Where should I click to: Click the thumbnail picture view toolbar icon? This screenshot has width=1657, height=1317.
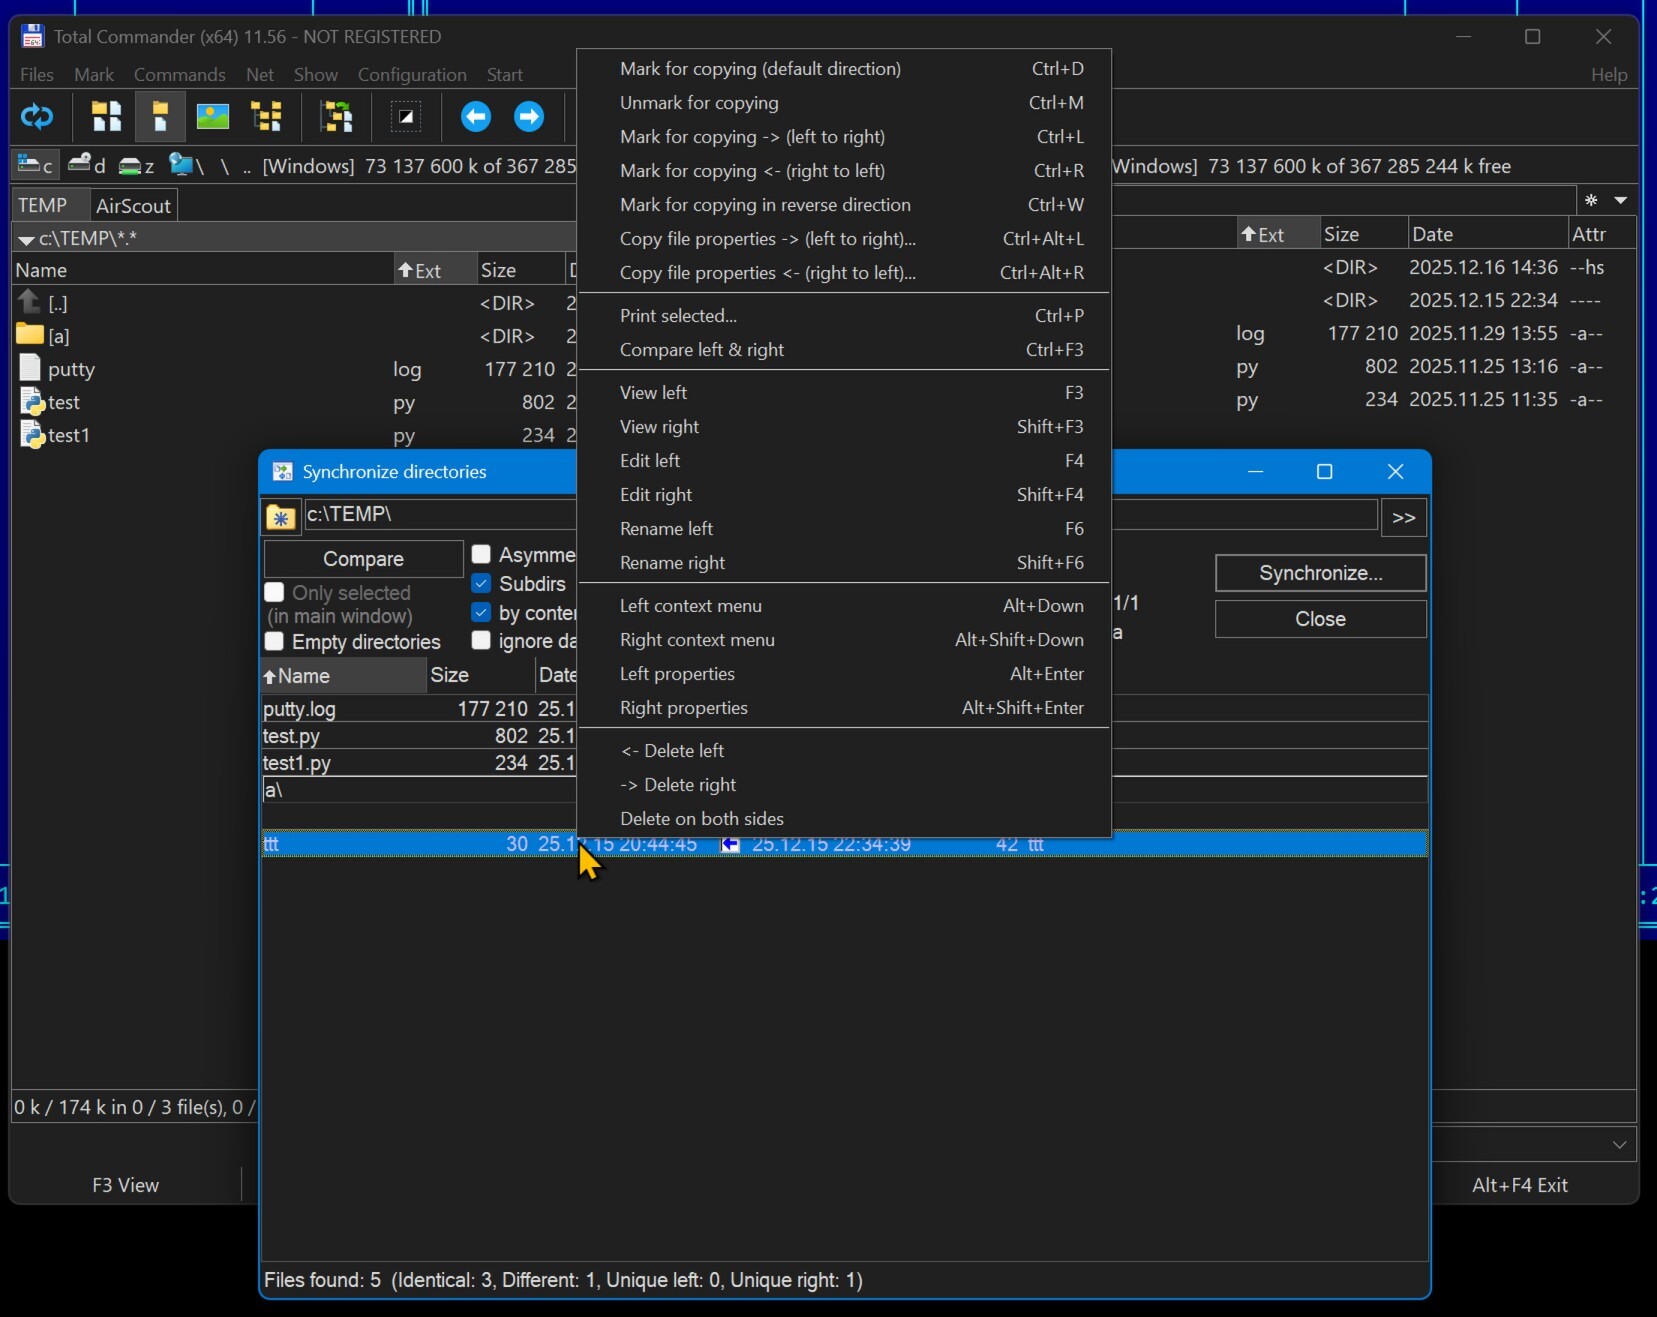click(x=213, y=117)
